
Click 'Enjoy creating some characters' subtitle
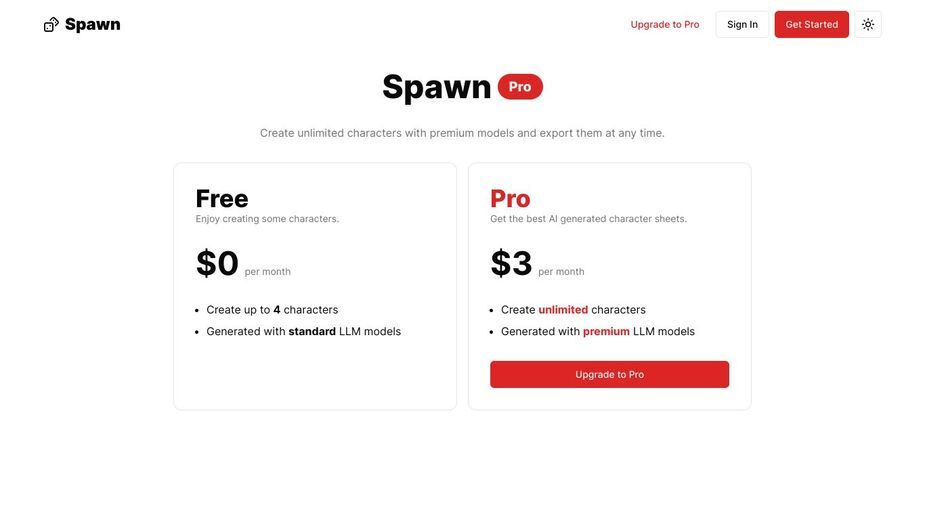coord(267,218)
